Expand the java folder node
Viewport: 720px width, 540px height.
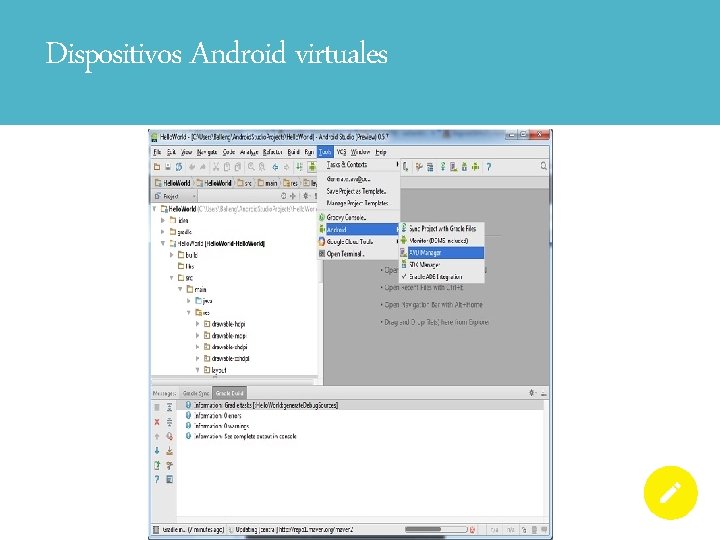click(x=189, y=301)
